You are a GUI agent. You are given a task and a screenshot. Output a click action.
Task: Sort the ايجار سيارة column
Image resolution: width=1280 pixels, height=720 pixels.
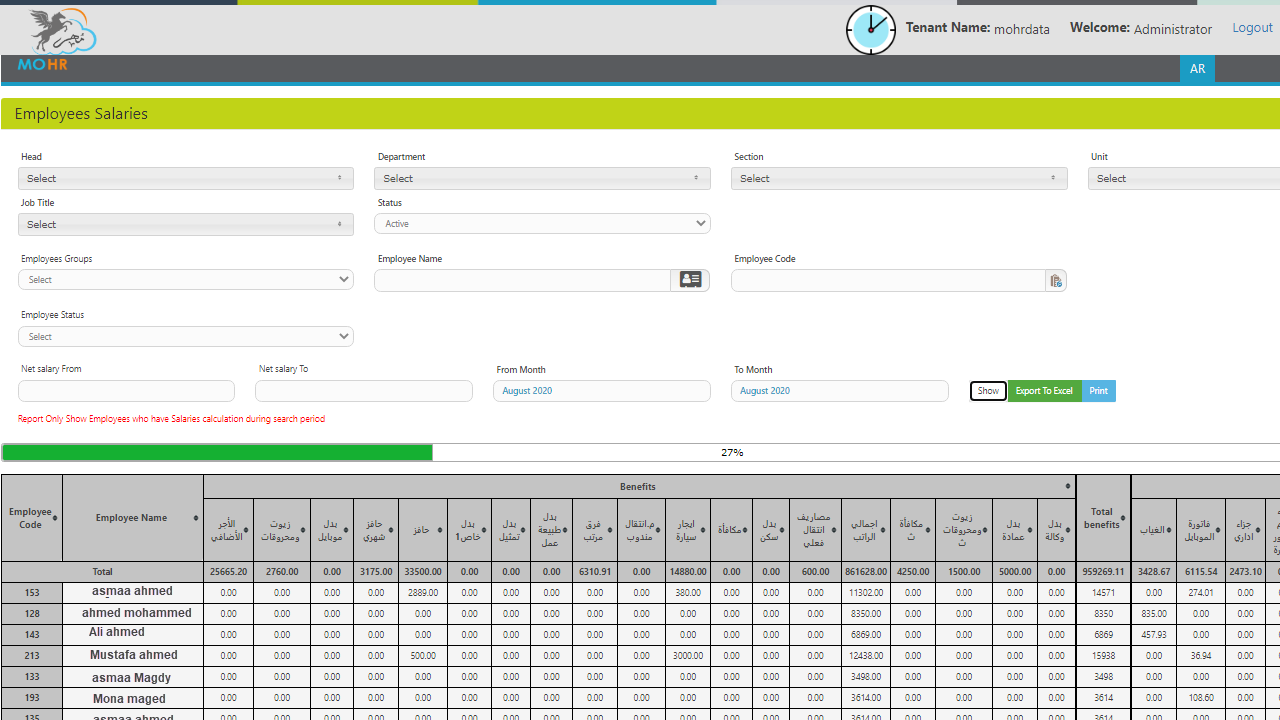pos(701,530)
